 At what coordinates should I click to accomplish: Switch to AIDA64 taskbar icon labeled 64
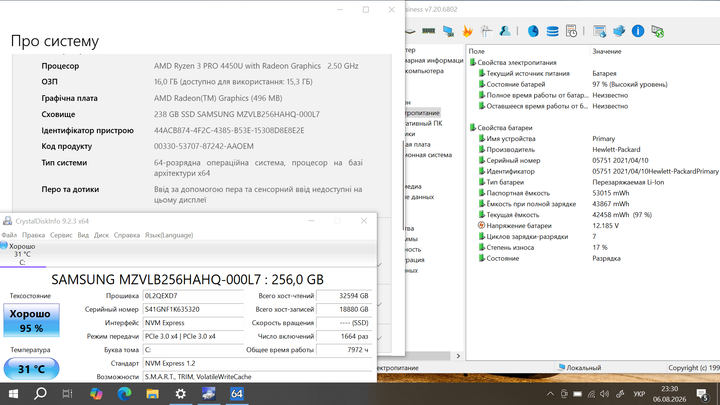(236, 394)
